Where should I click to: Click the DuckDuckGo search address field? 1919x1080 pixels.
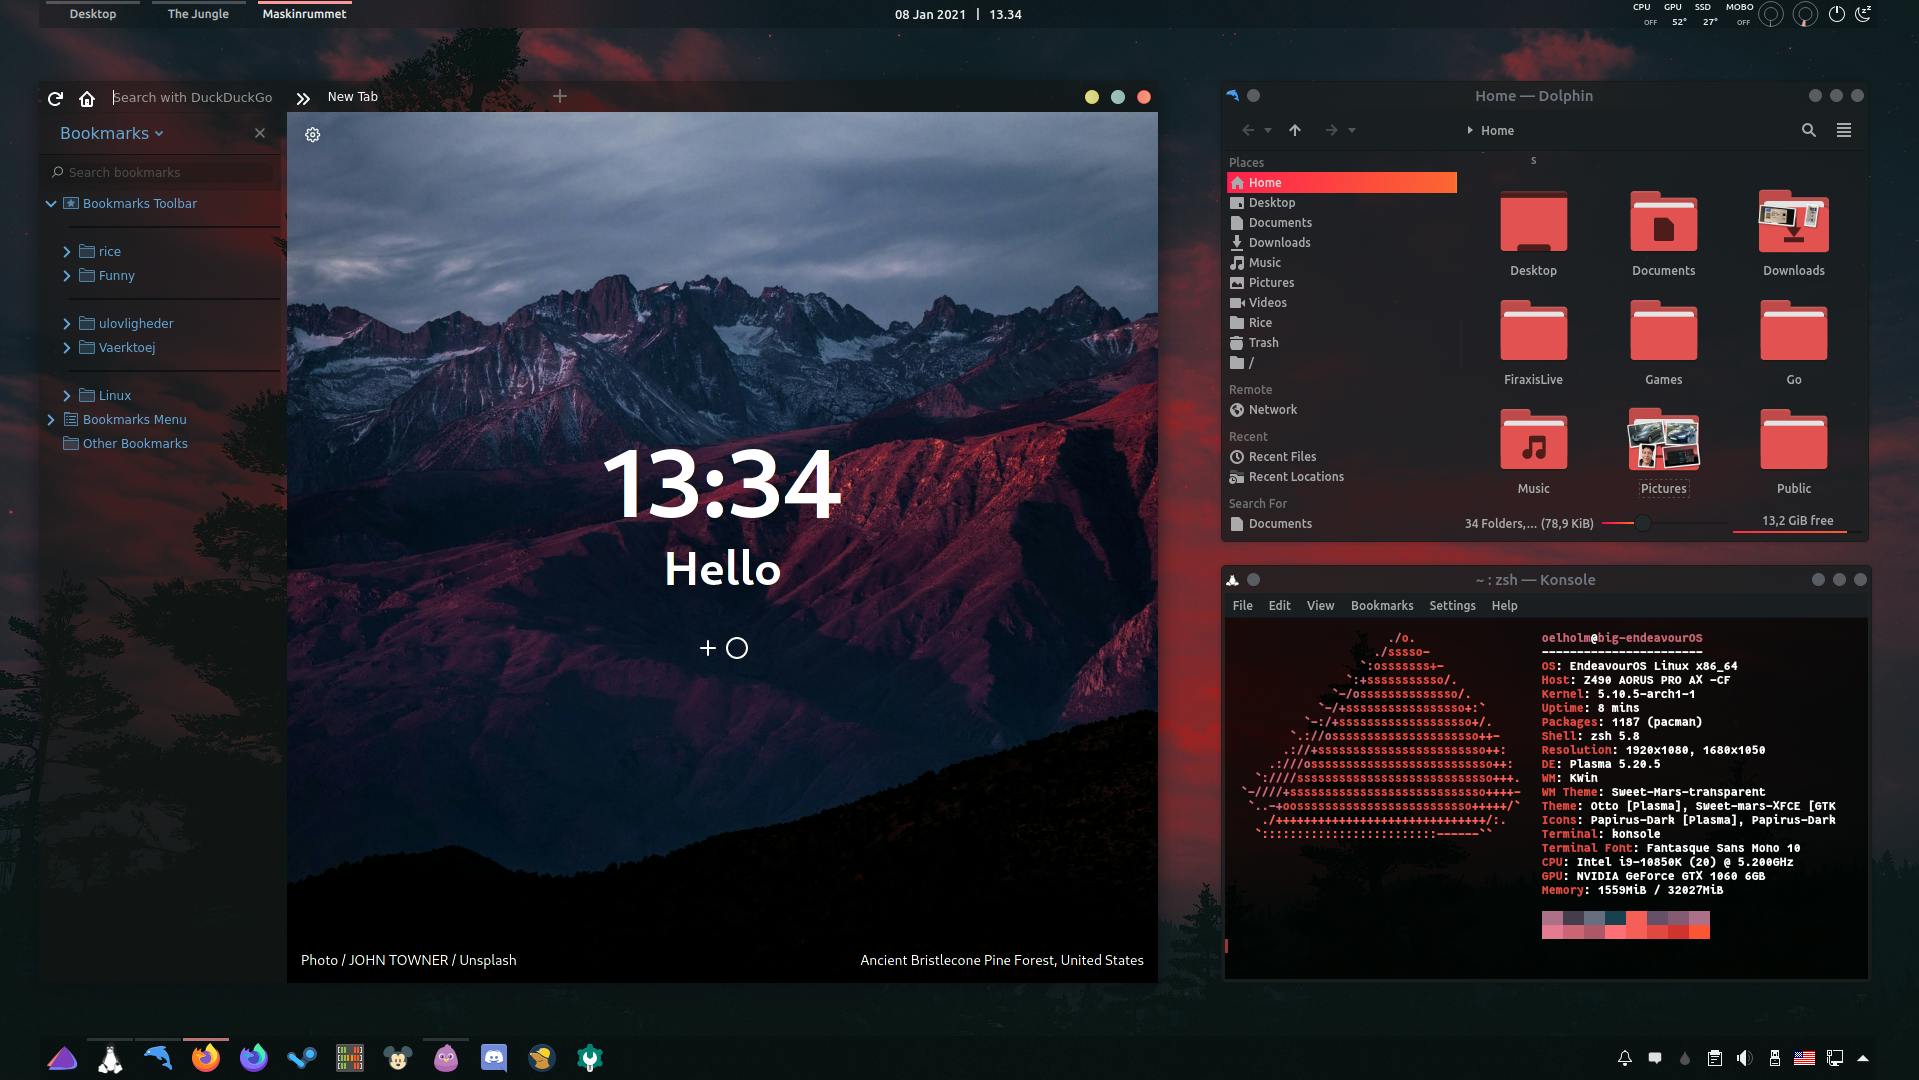click(195, 98)
